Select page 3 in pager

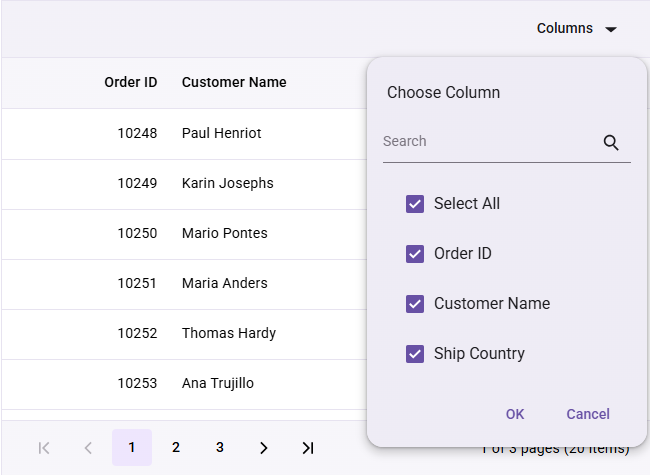tap(220, 448)
